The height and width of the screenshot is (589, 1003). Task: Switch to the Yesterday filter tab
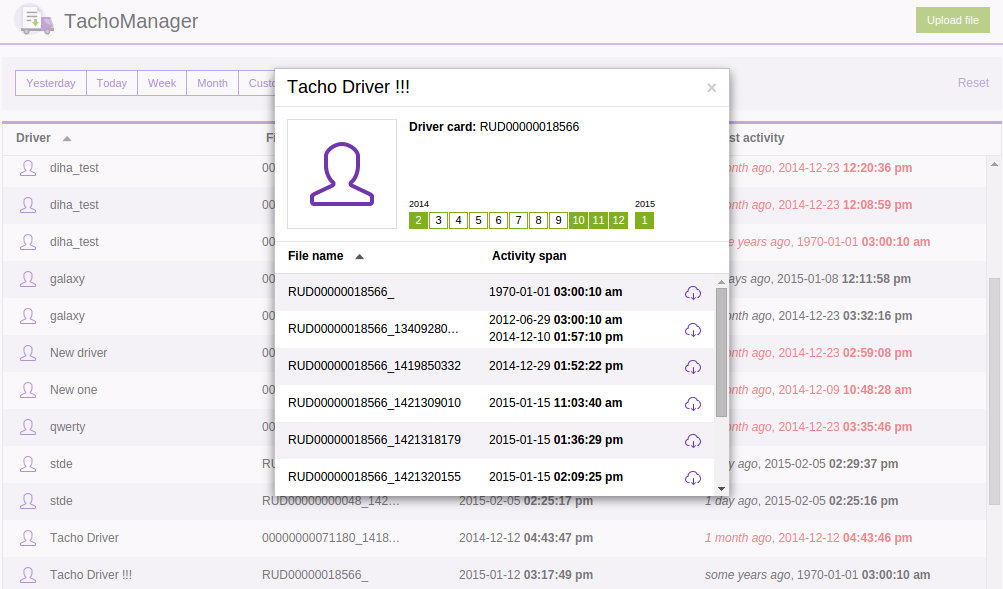point(50,83)
